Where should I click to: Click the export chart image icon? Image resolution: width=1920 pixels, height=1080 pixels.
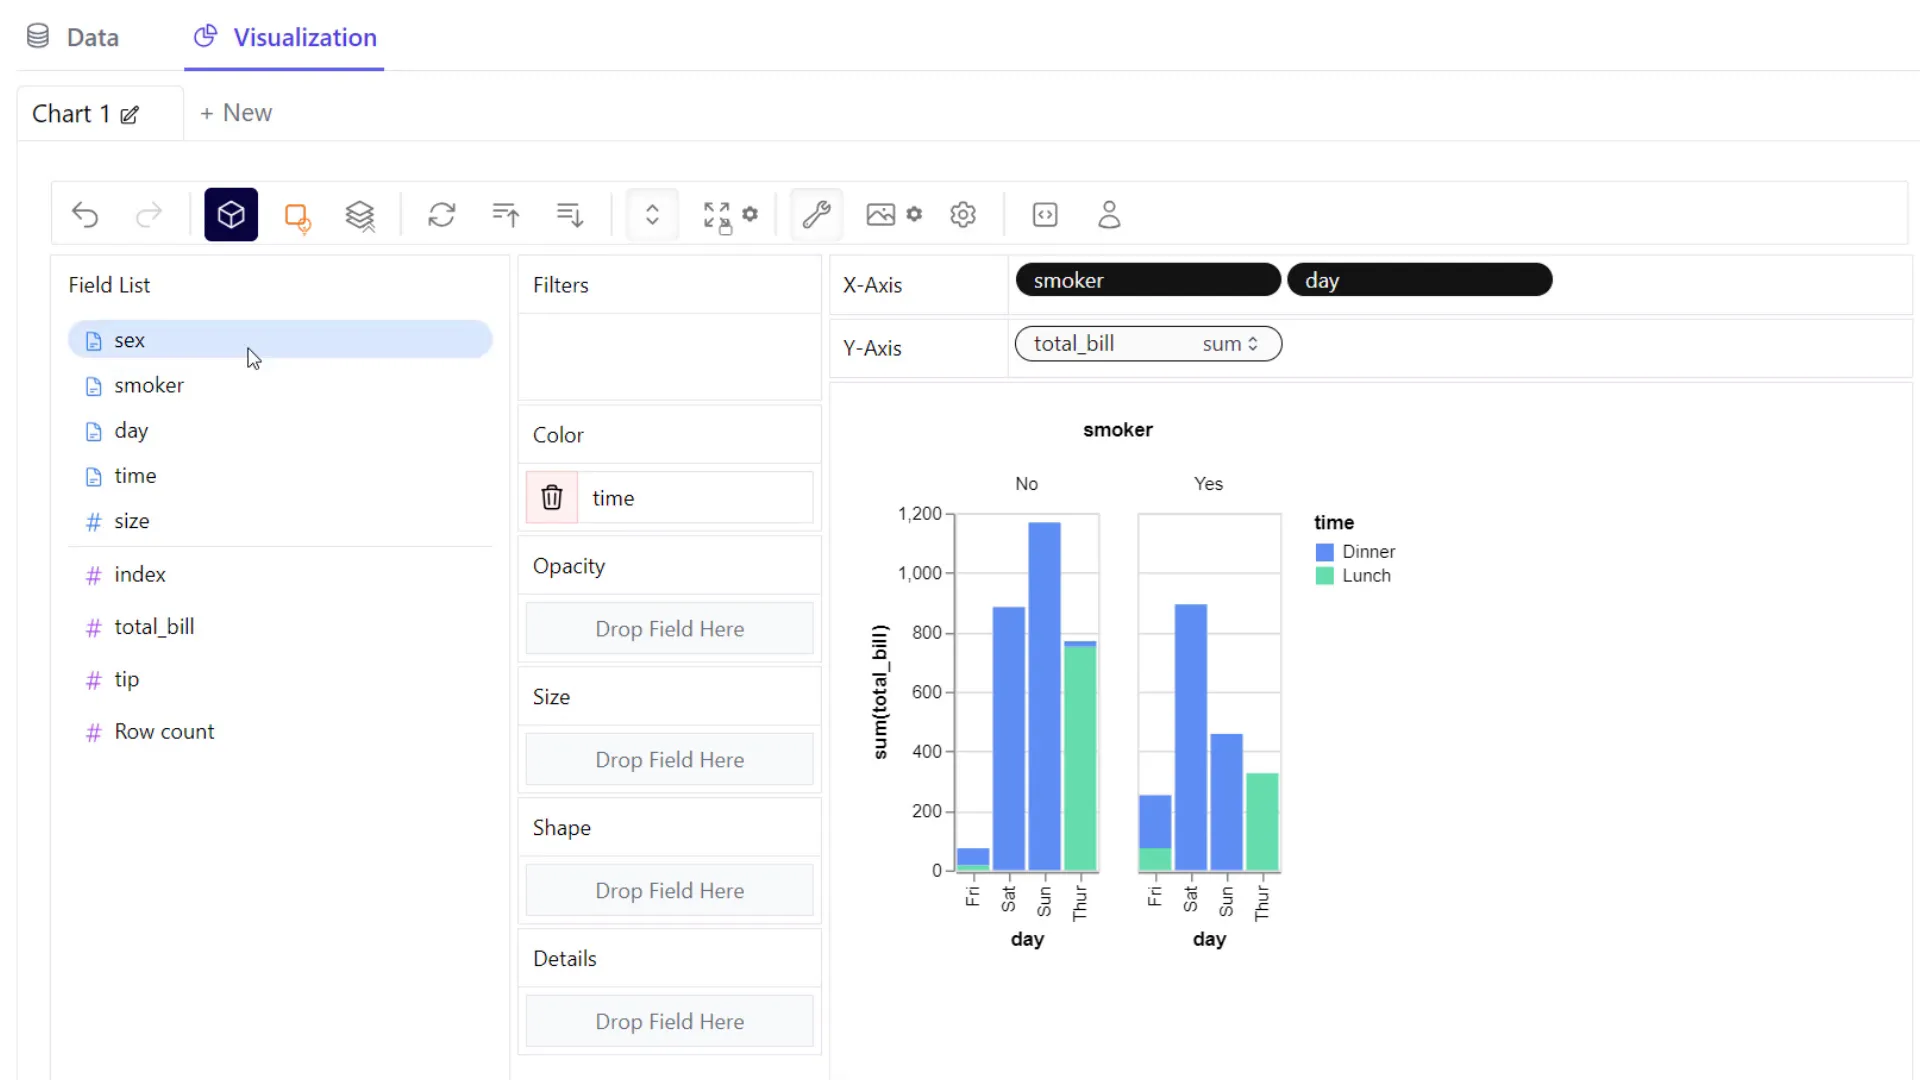tap(881, 214)
